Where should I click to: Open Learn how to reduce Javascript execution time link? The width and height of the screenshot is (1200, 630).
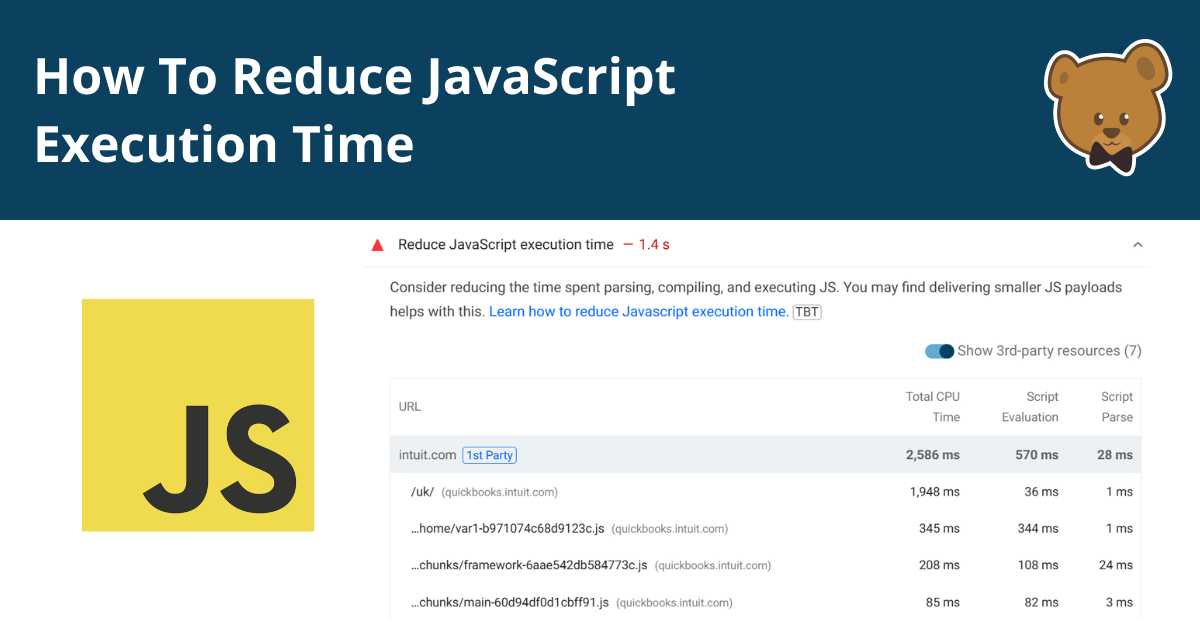638,312
